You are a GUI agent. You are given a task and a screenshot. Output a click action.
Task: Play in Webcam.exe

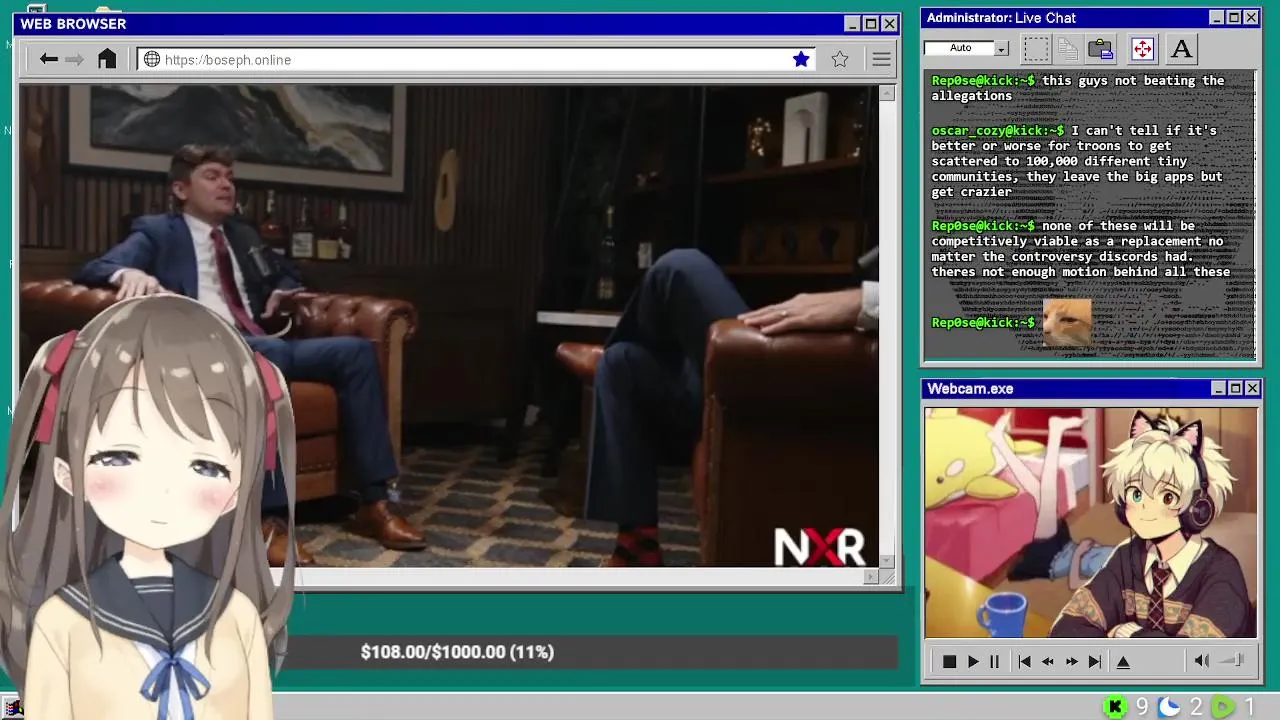tap(973, 661)
